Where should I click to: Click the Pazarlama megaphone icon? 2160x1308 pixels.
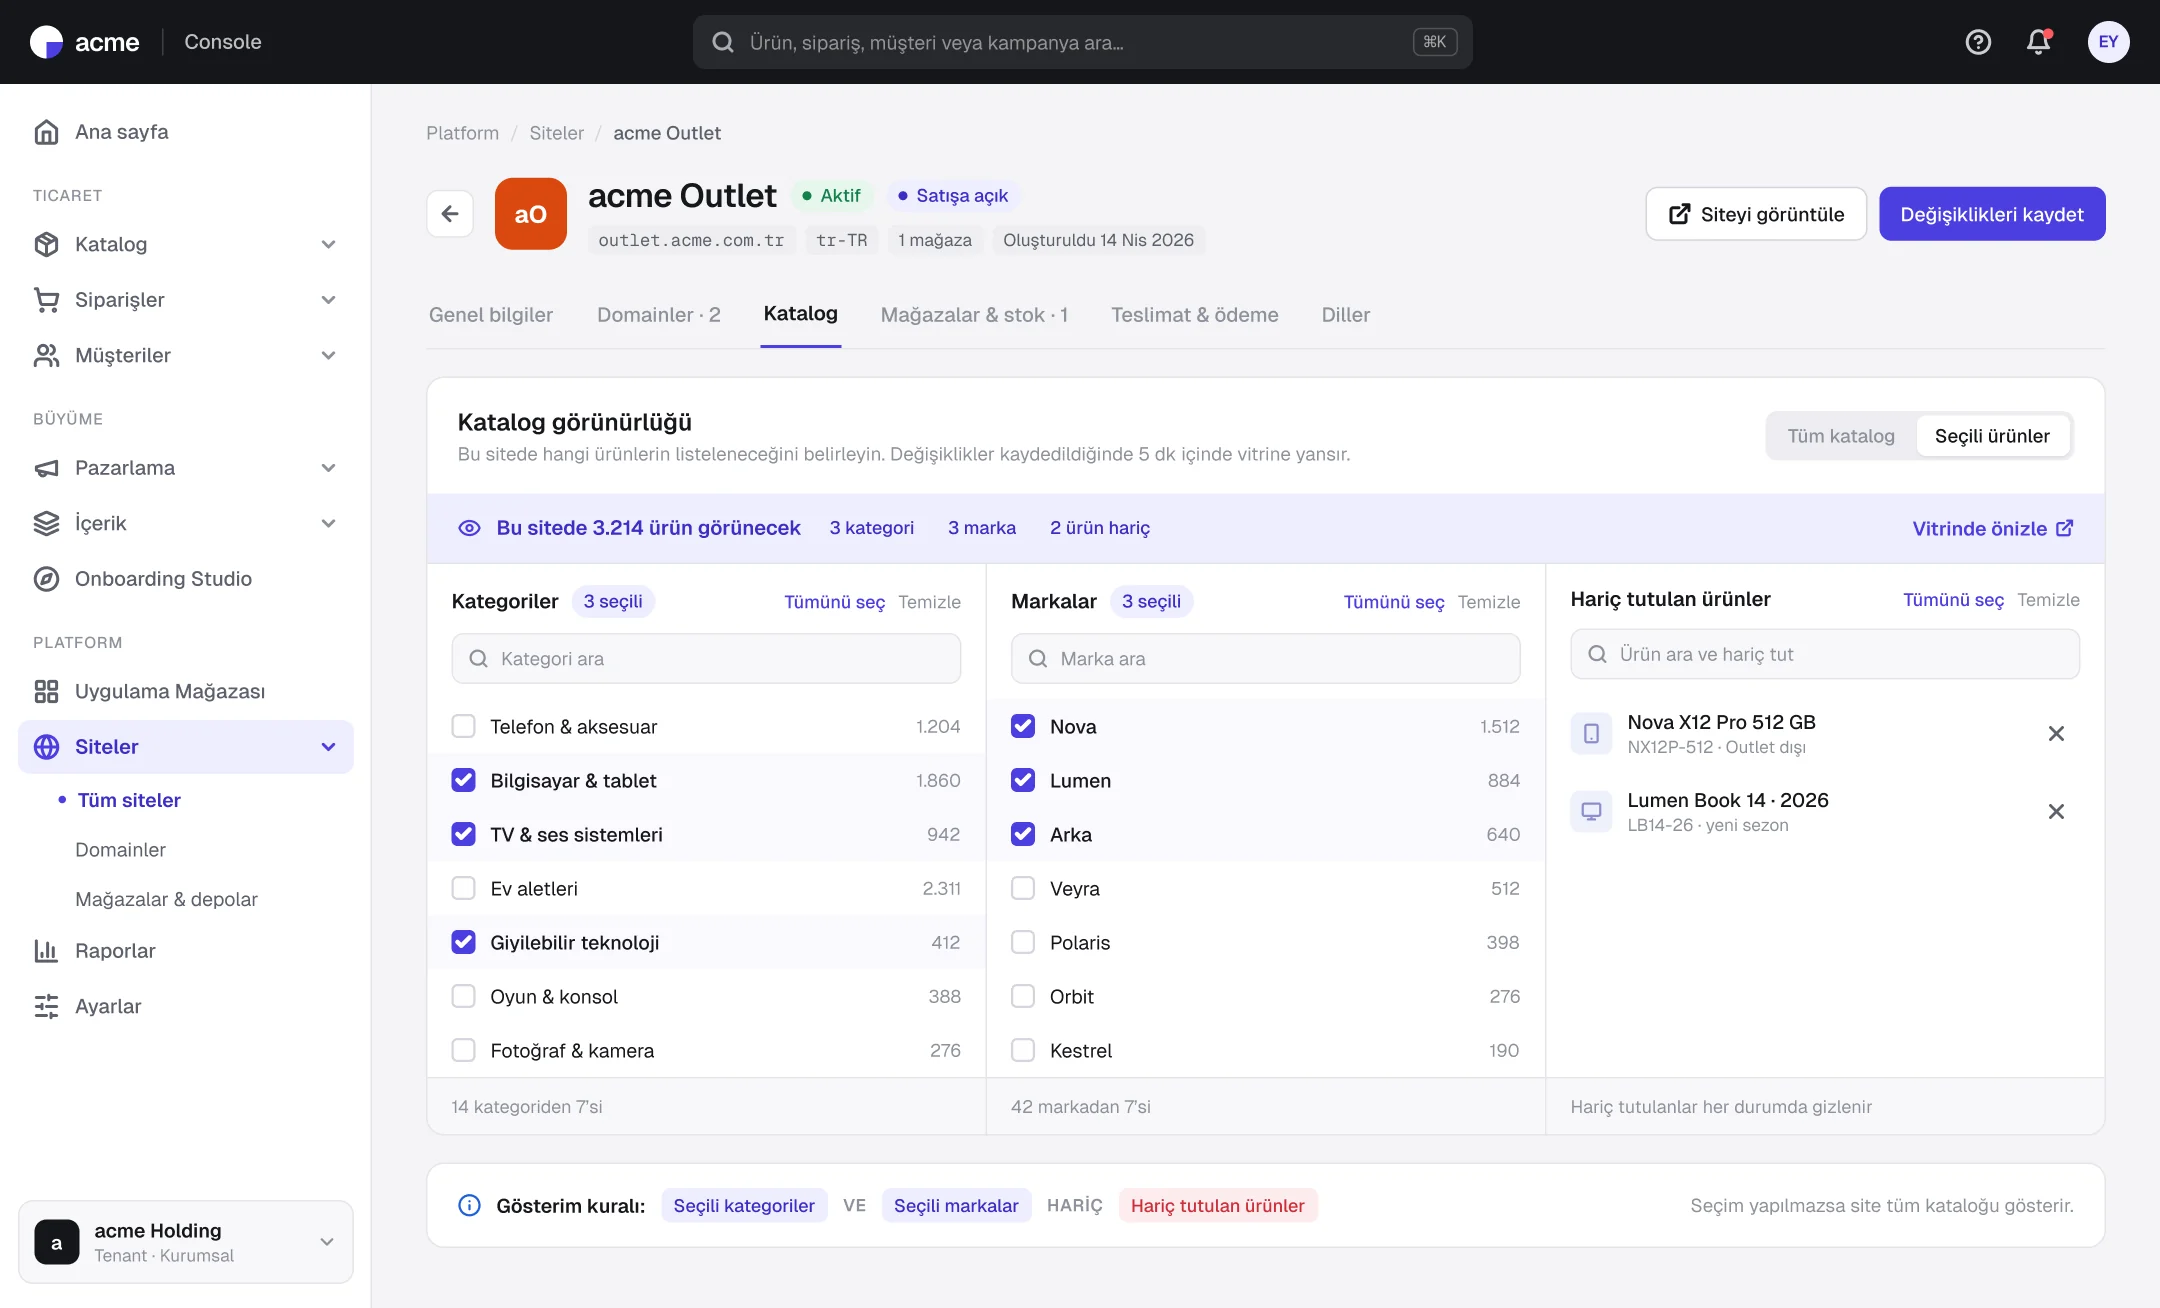point(46,468)
